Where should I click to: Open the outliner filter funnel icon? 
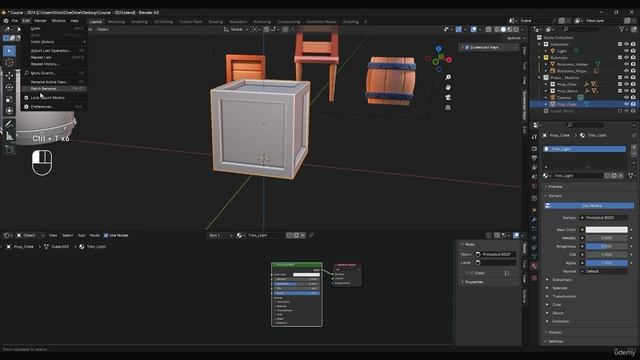pyautogui.click(x=622, y=29)
